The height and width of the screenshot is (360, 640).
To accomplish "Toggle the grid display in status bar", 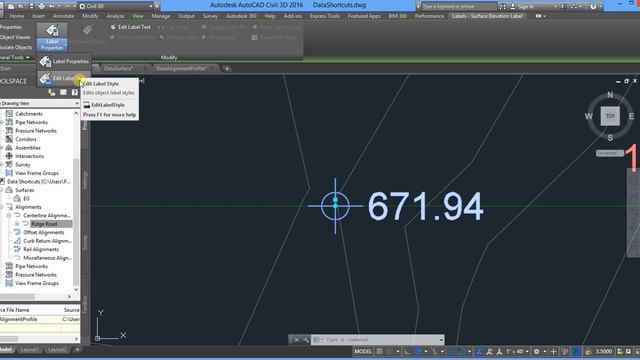I will click(380, 351).
